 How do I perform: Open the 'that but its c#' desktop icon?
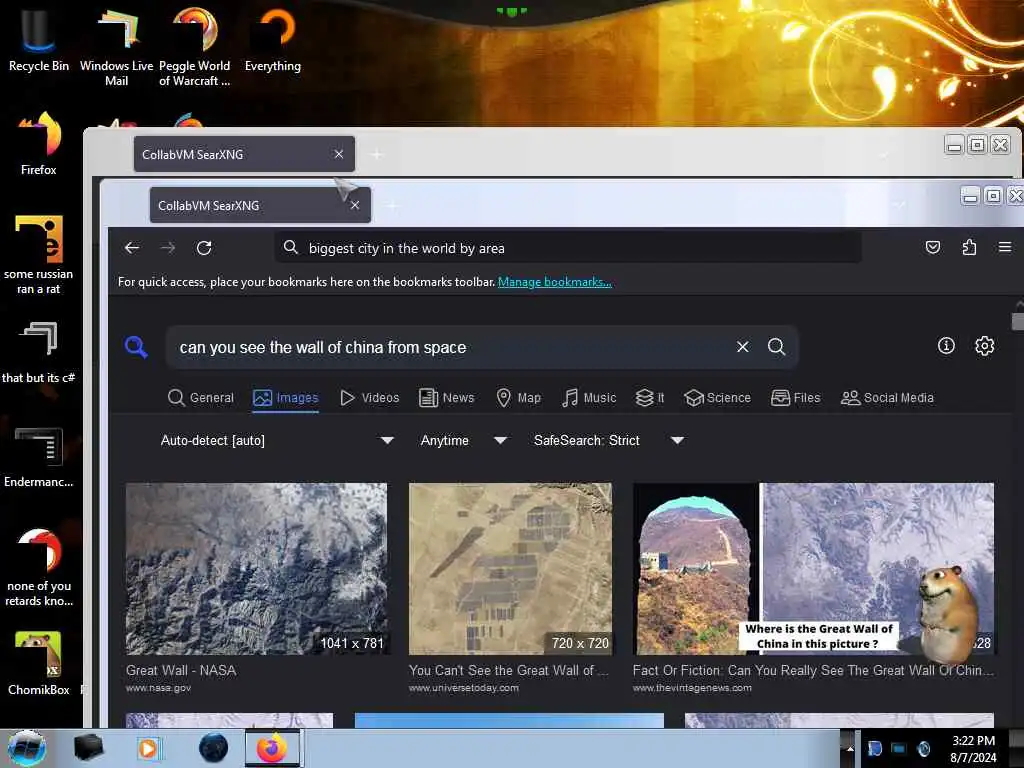[x=39, y=352]
